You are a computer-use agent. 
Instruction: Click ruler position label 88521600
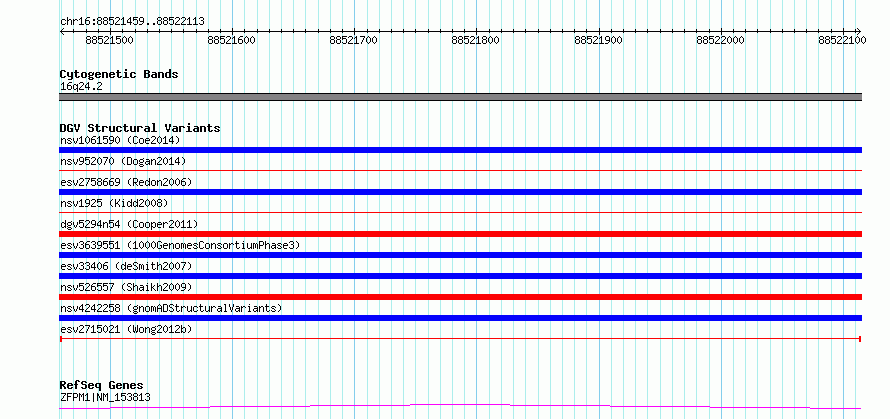coord(232,40)
